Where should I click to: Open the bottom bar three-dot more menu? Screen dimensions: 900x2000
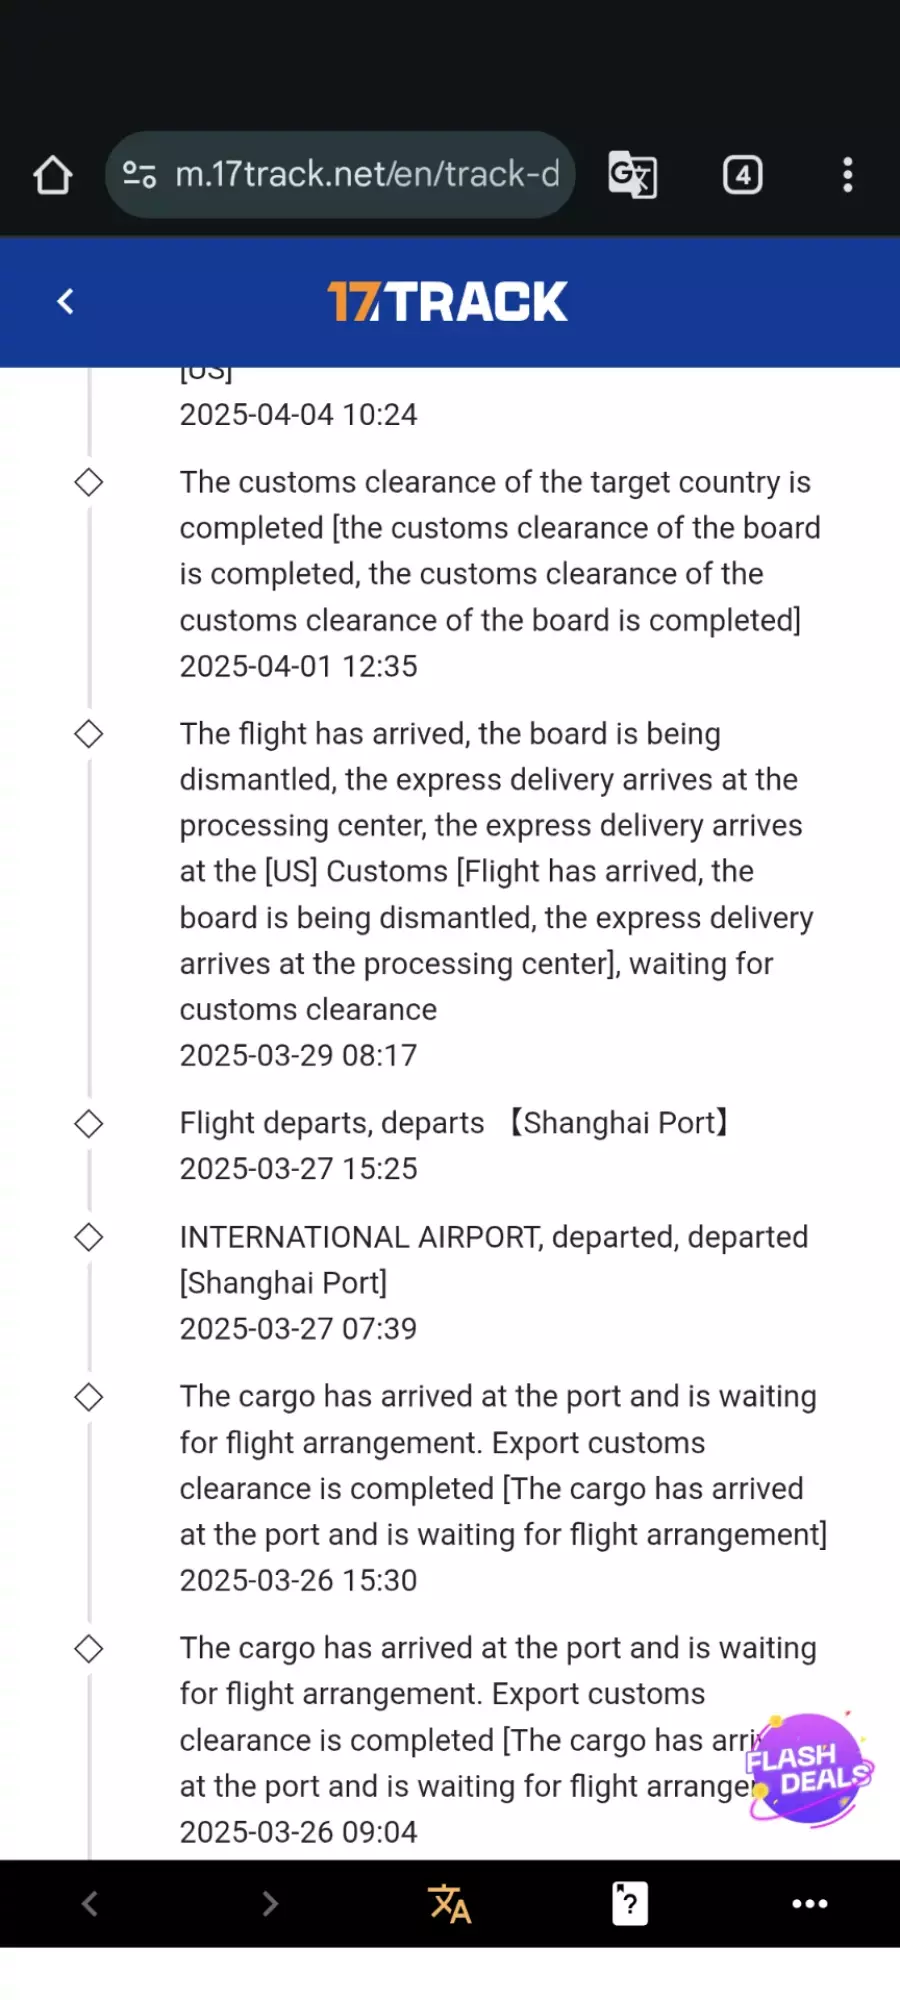(809, 1903)
